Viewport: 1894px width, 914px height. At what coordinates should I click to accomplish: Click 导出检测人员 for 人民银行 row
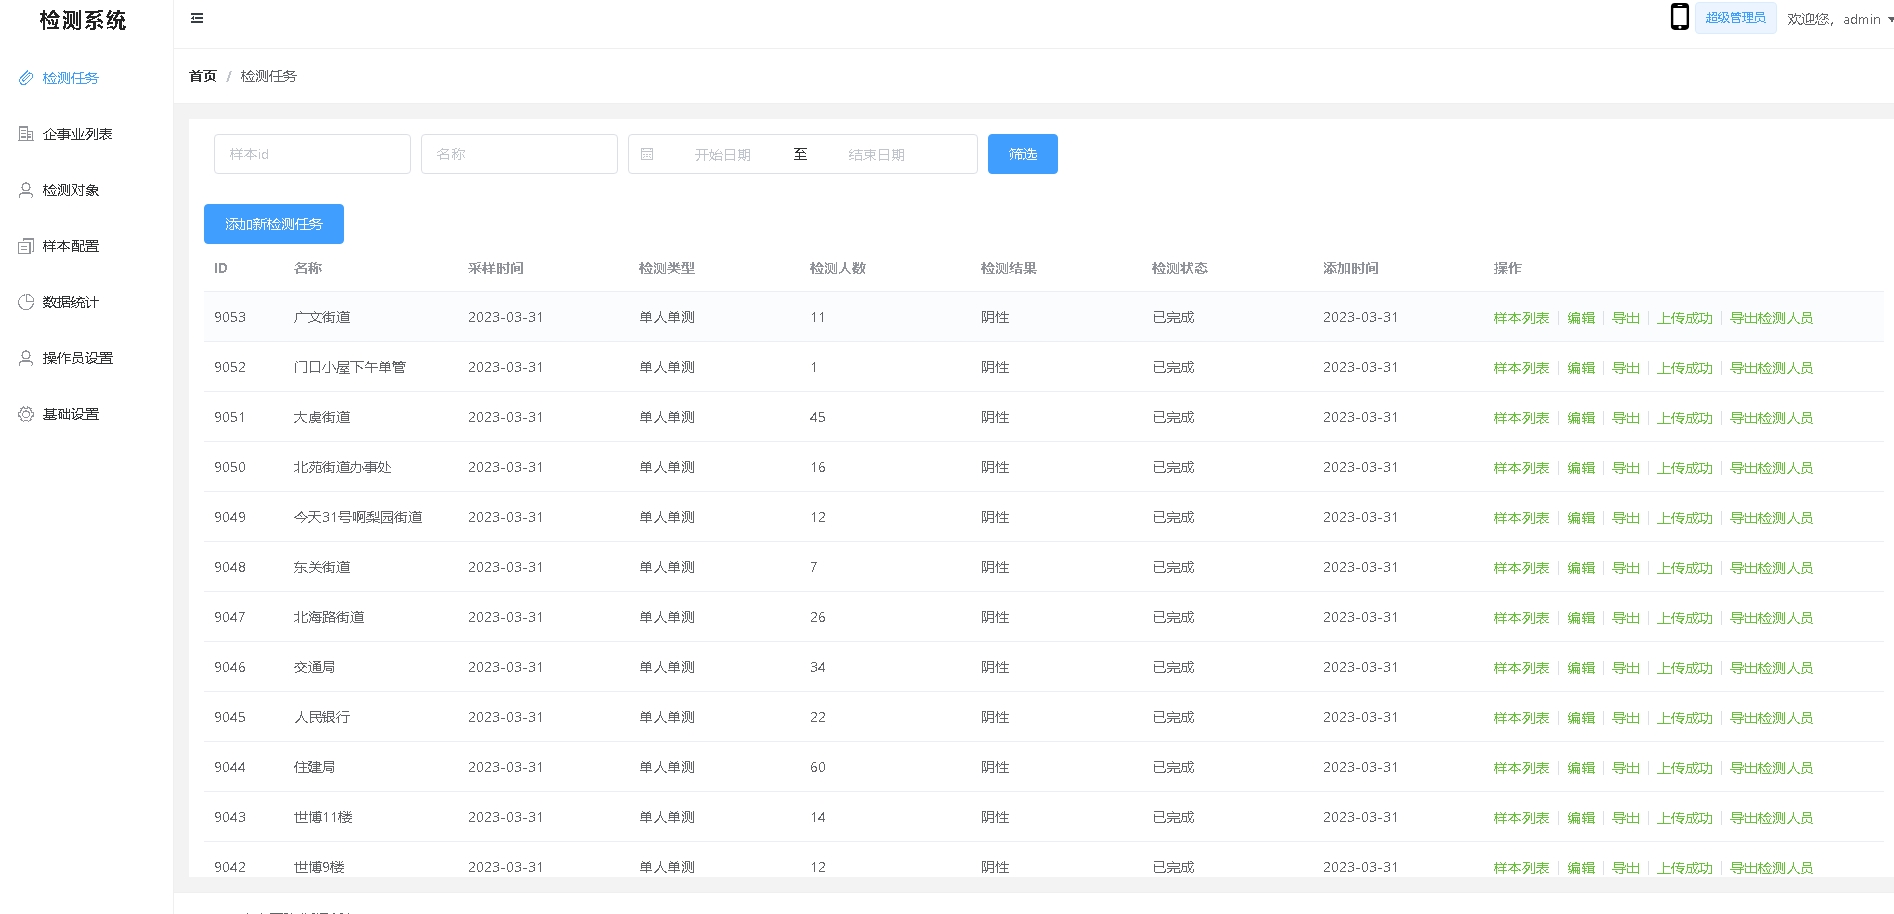click(x=1772, y=718)
